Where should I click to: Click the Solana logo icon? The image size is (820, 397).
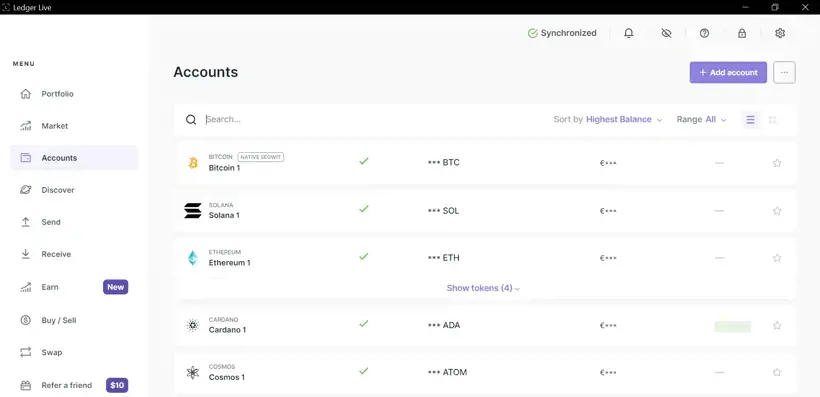[x=193, y=210]
